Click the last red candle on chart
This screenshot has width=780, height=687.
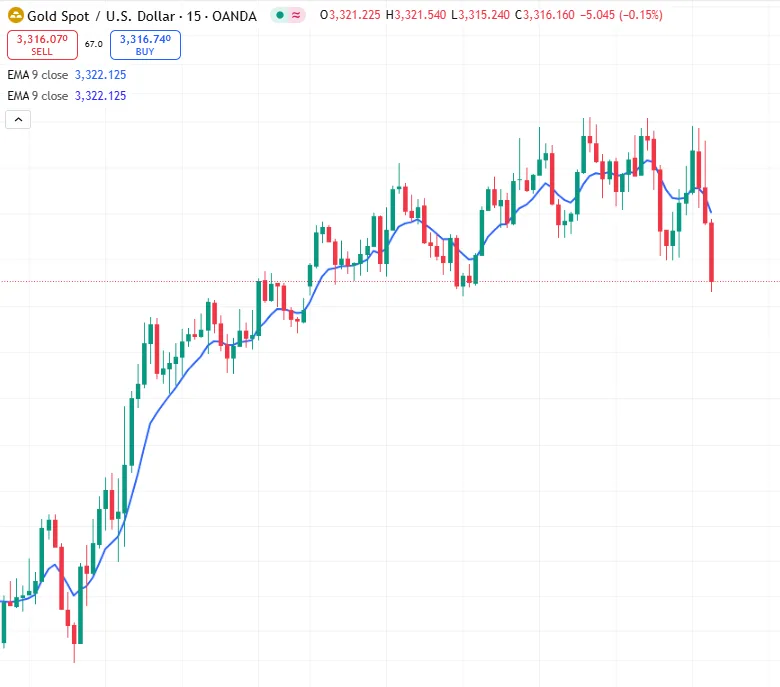712,251
